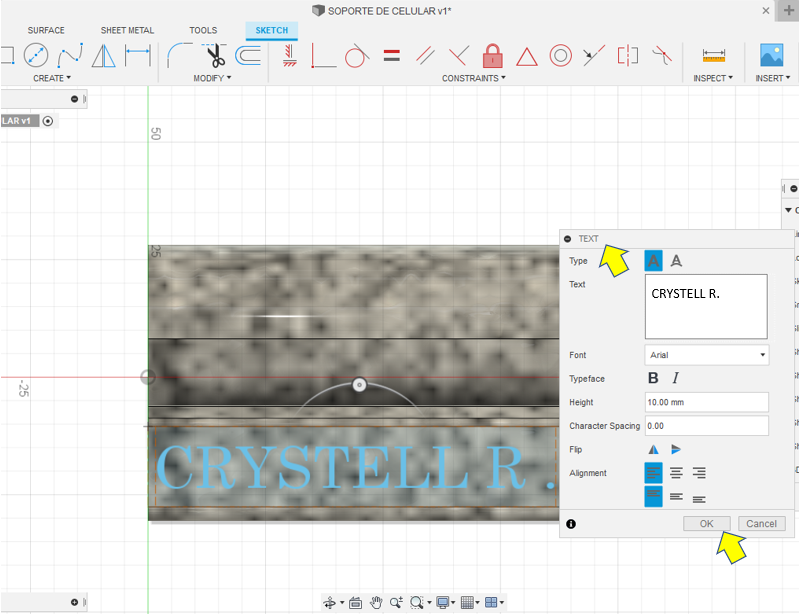Set vertical alignment to bottom
The width and height of the screenshot is (799, 614).
pos(699,499)
